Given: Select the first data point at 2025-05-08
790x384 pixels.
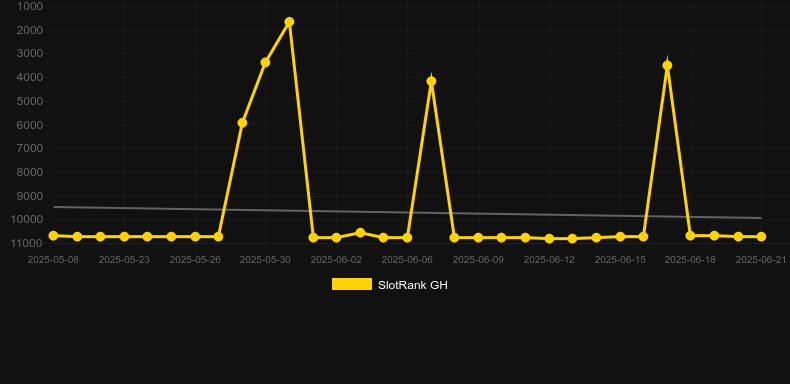Looking at the screenshot, I should click(x=53, y=236).
